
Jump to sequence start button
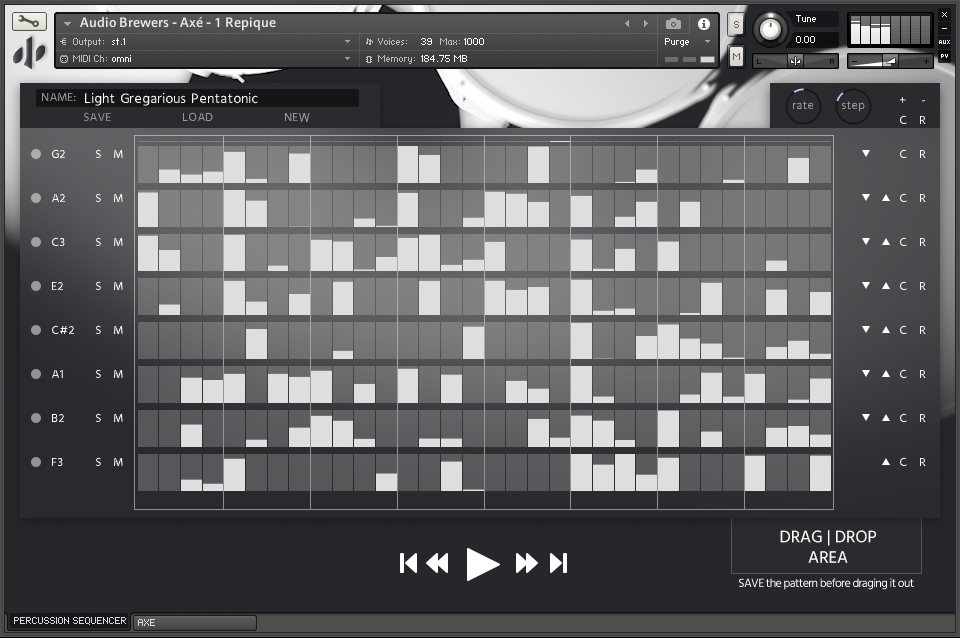(x=408, y=563)
